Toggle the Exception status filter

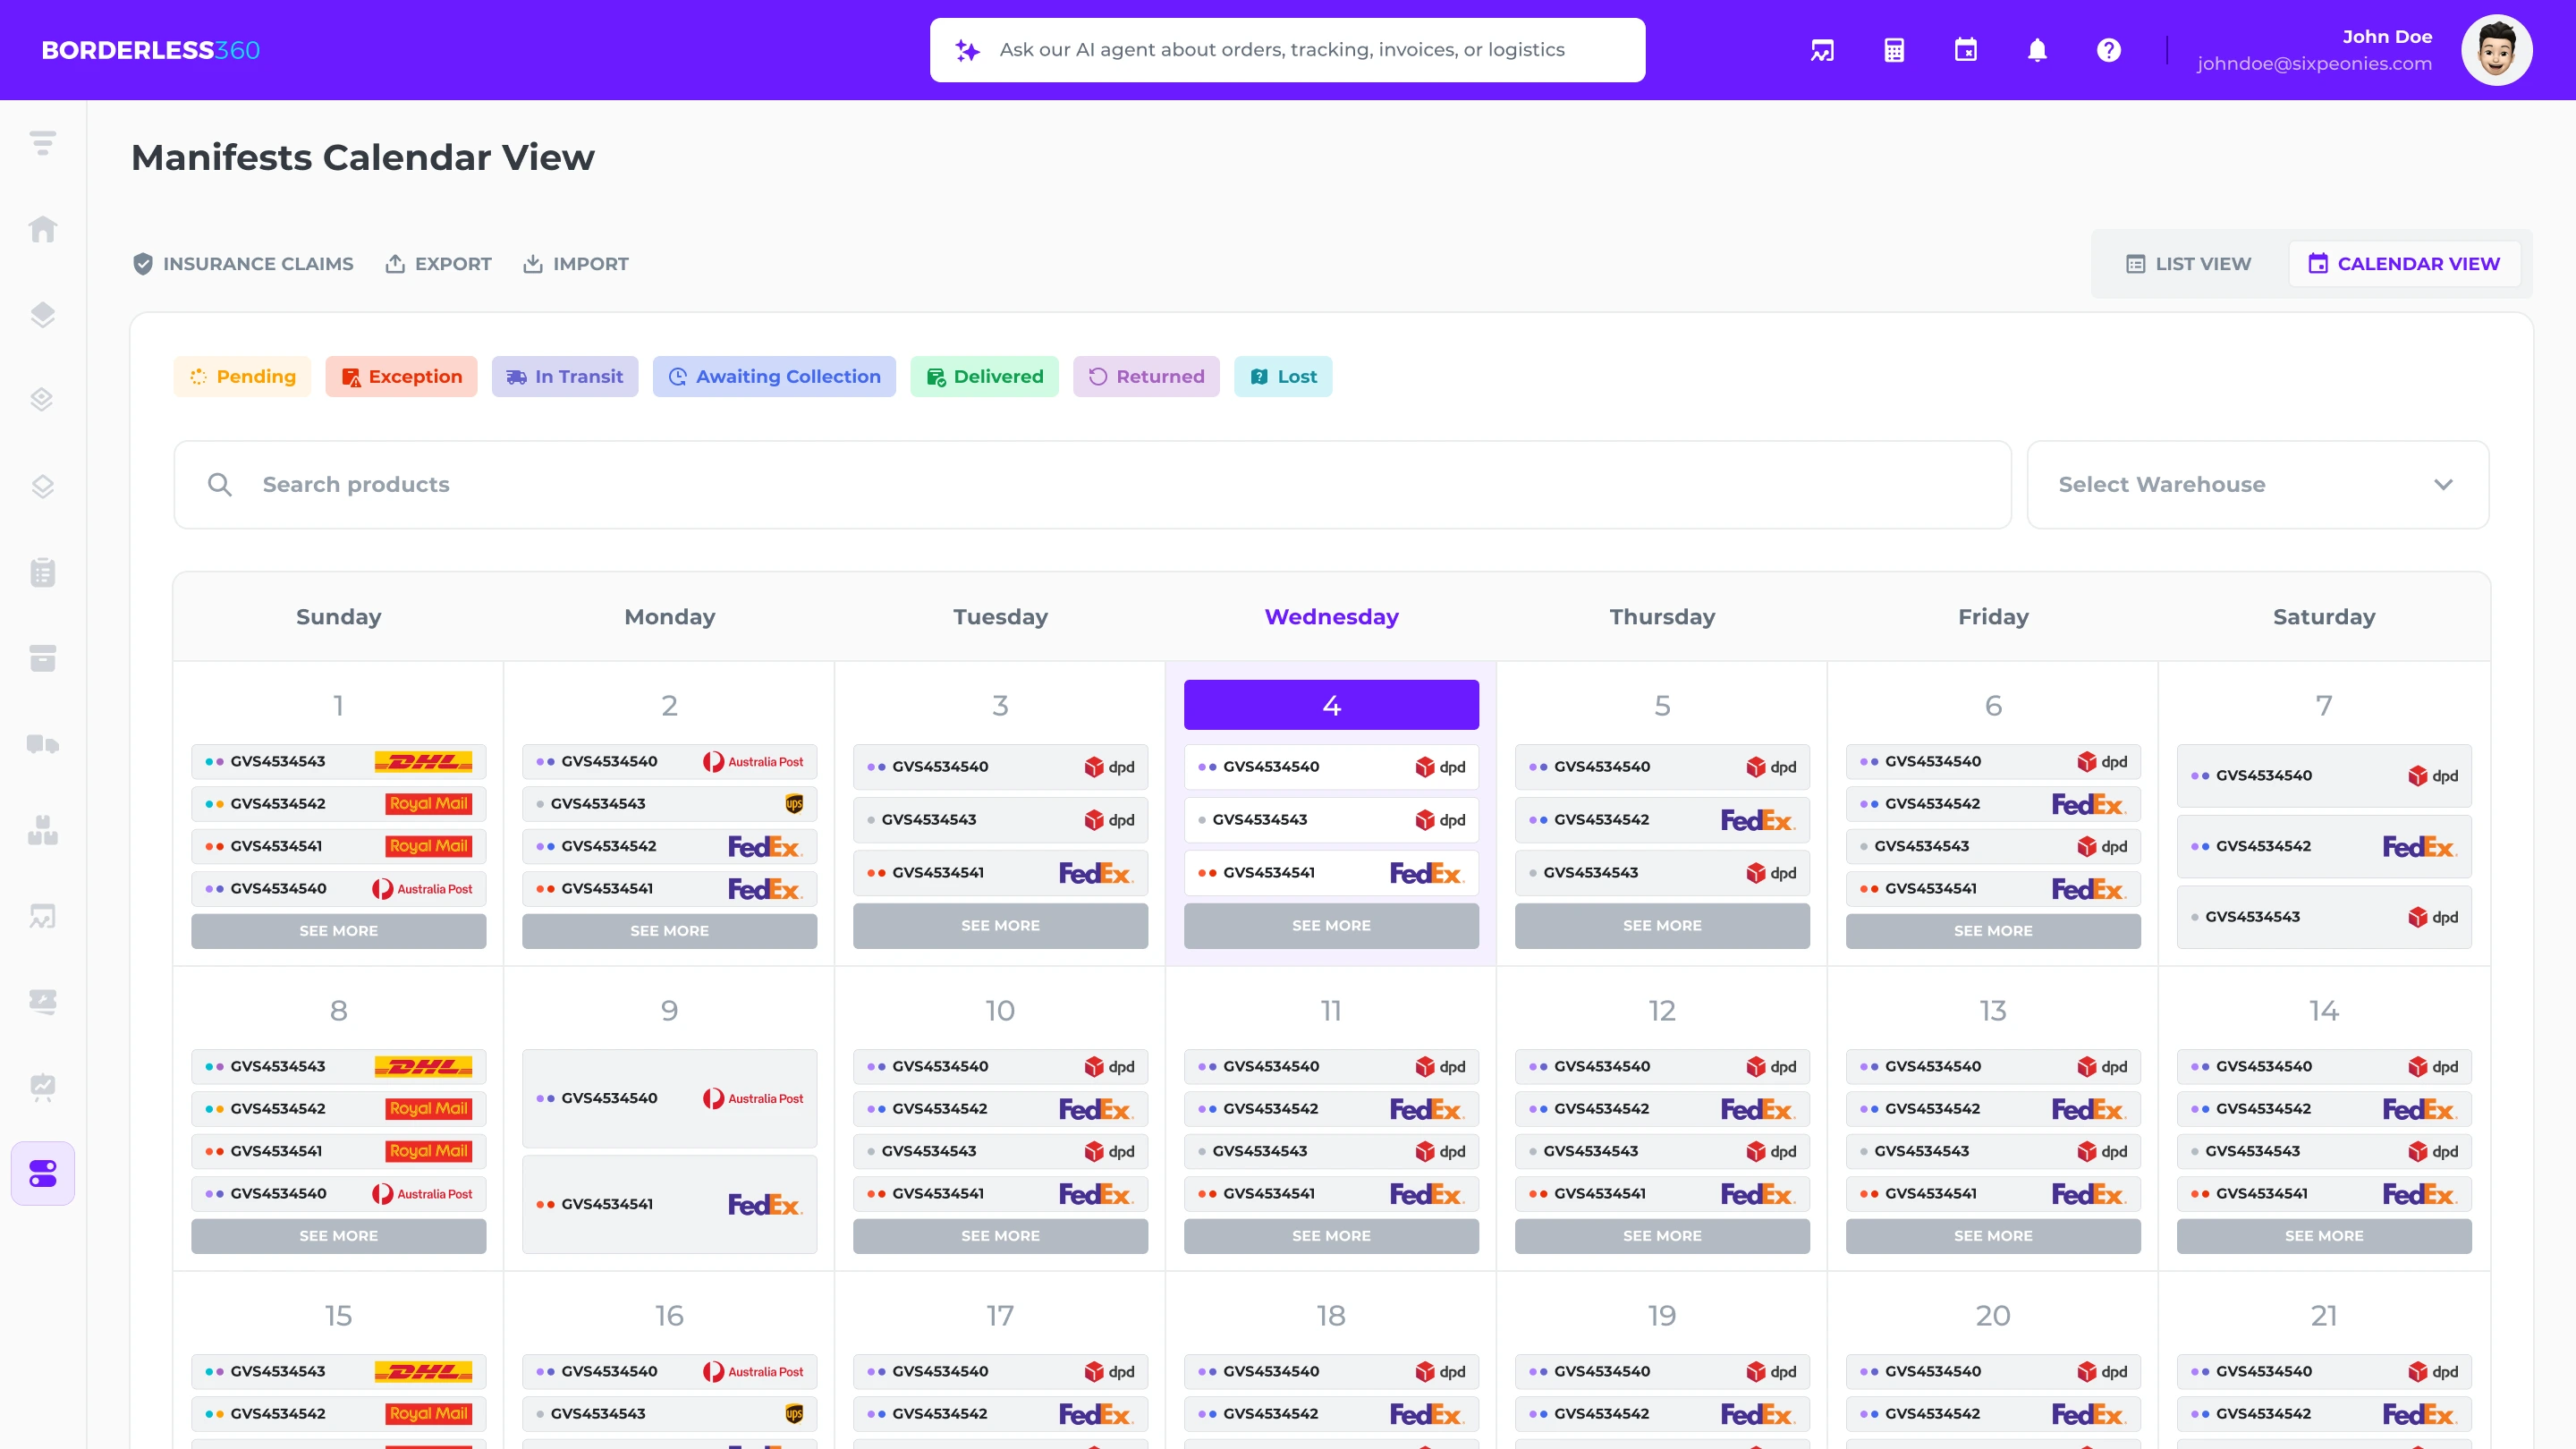[401, 377]
